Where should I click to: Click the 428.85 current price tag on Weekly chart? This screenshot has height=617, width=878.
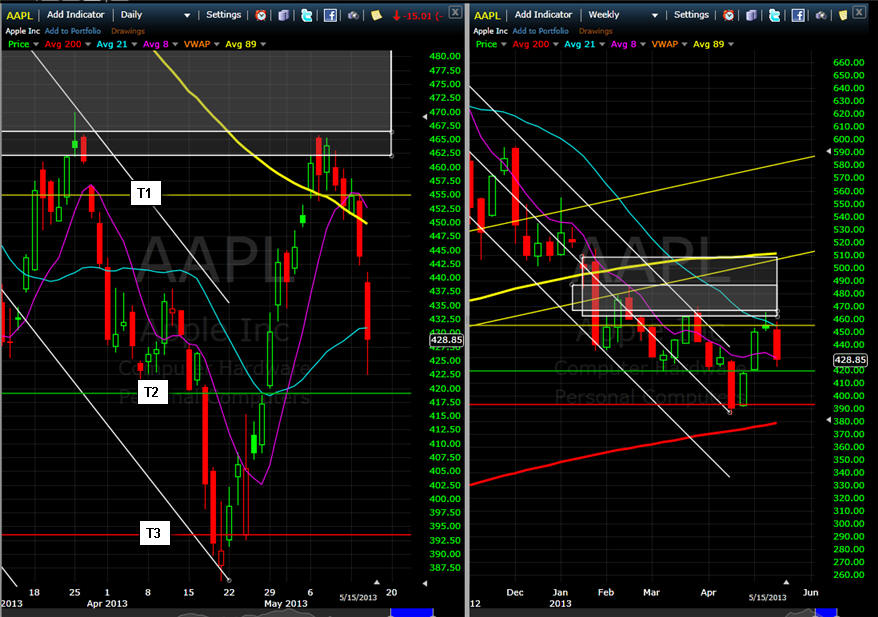(850, 360)
